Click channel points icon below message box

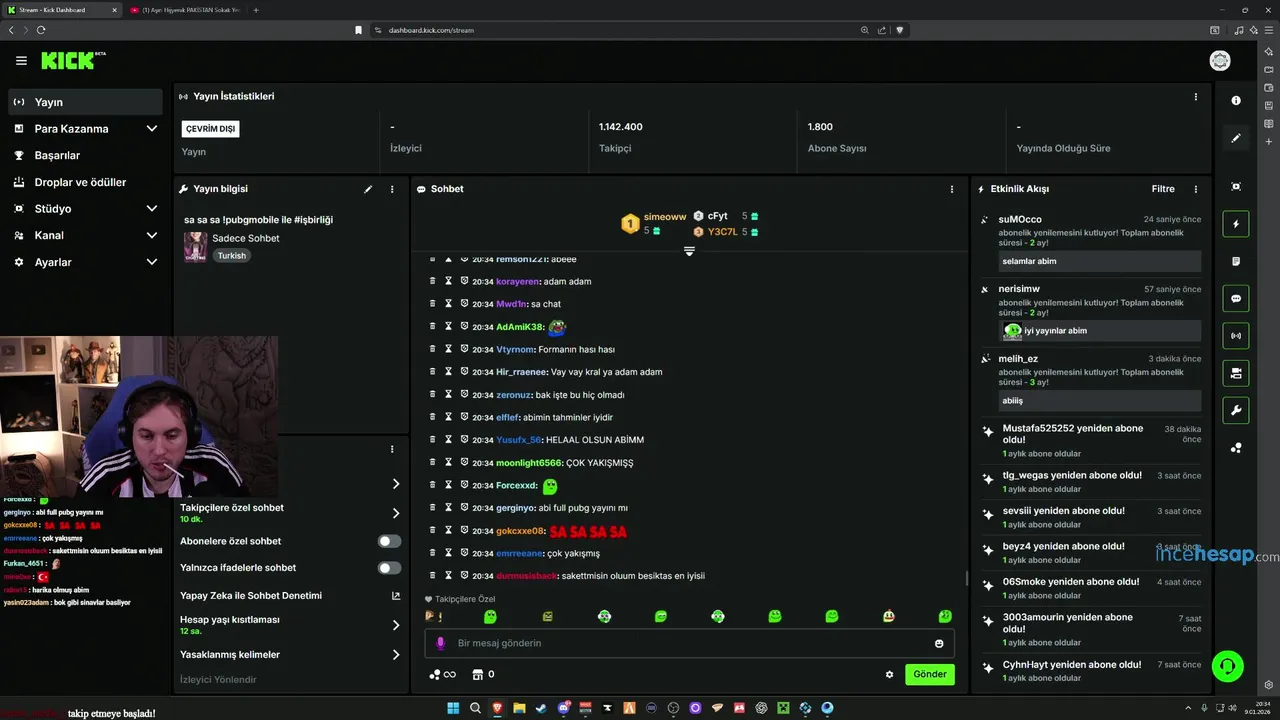tap(435, 674)
